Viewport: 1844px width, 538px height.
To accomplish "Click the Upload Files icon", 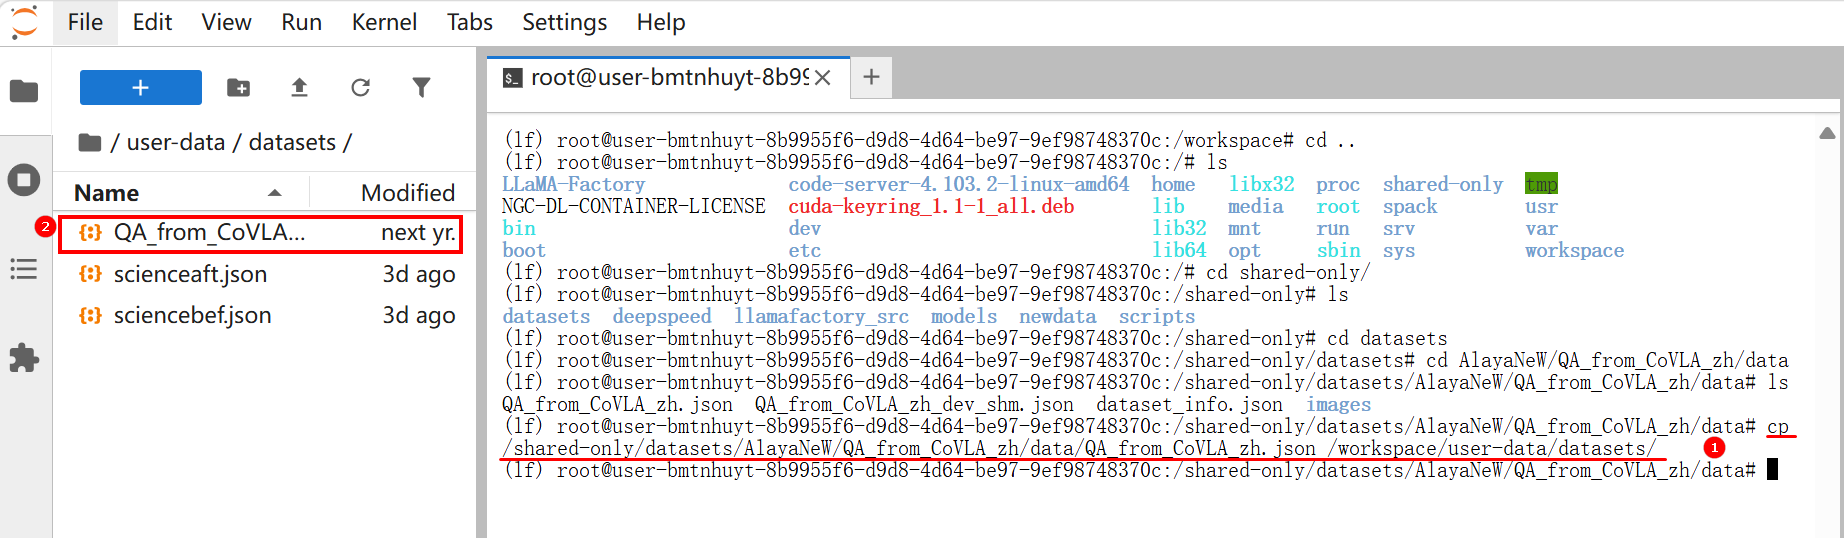I will coord(299,88).
